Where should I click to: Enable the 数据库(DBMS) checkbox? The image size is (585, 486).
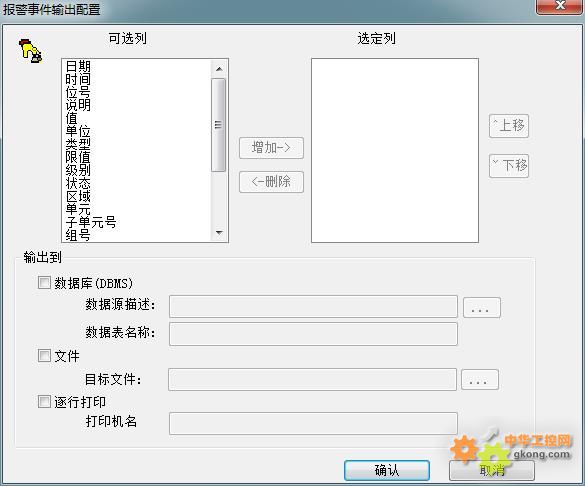[x=44, y=282]
